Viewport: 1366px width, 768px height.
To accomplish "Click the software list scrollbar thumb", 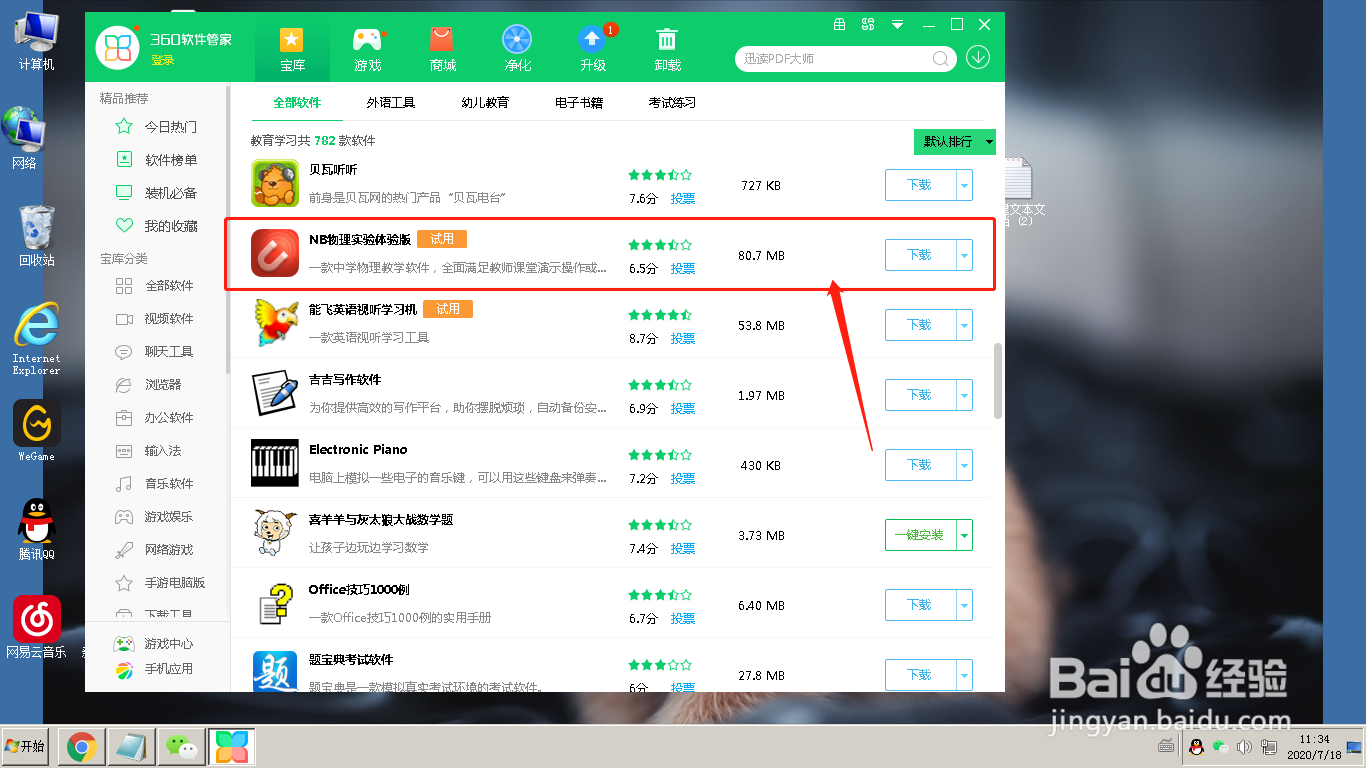I will tap(998, 381).
